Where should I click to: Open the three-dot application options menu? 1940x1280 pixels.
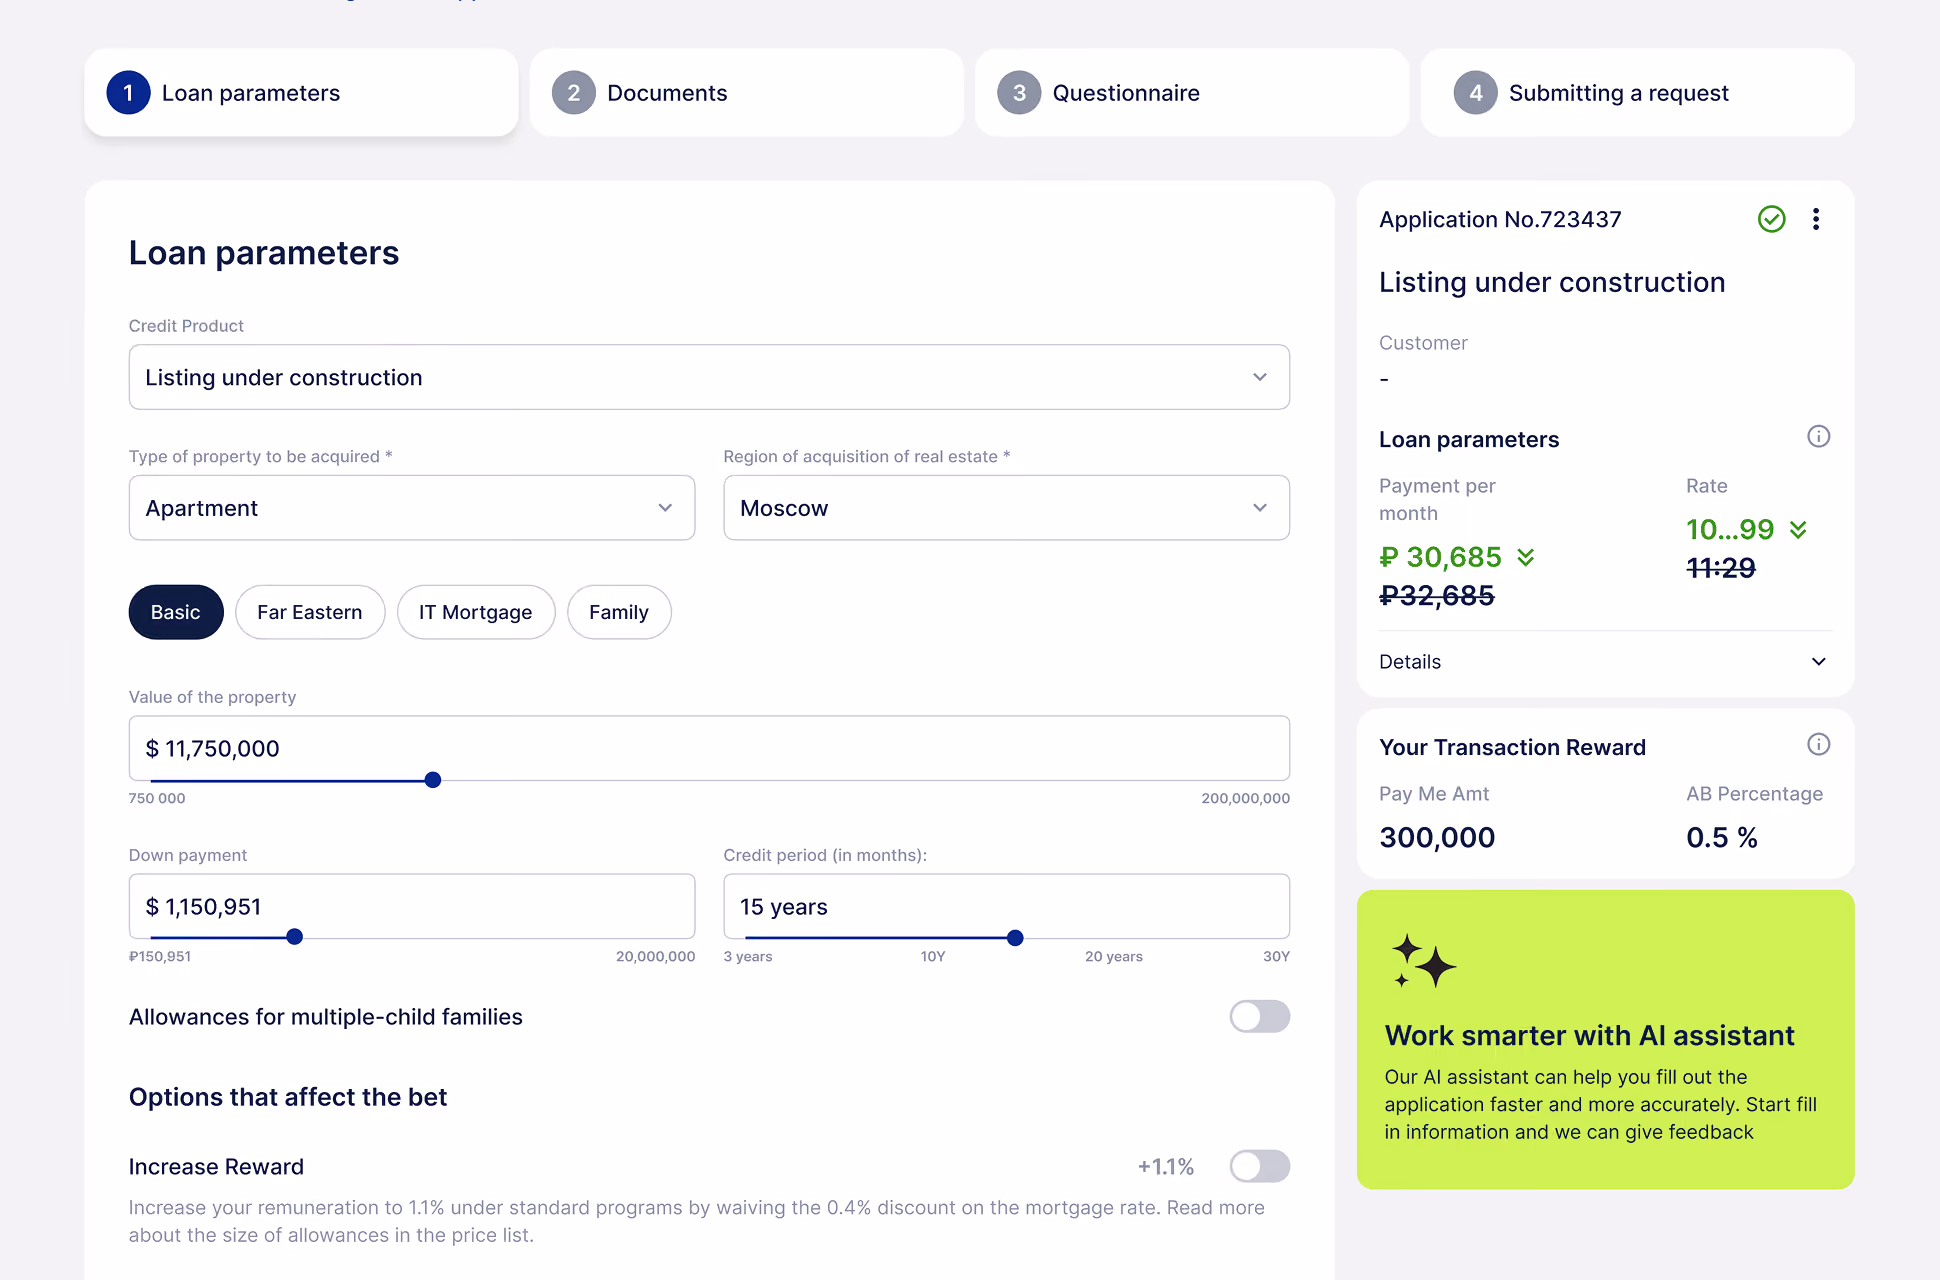pyautogui.click(x=1816, y=219)
